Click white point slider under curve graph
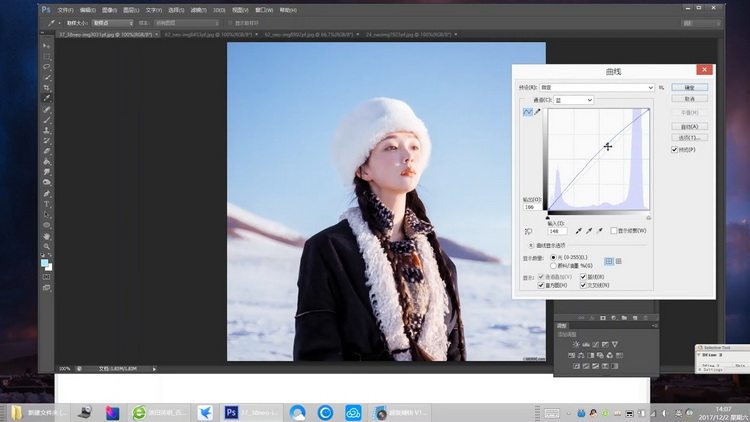The image size is (750, 422). (649, 218)
